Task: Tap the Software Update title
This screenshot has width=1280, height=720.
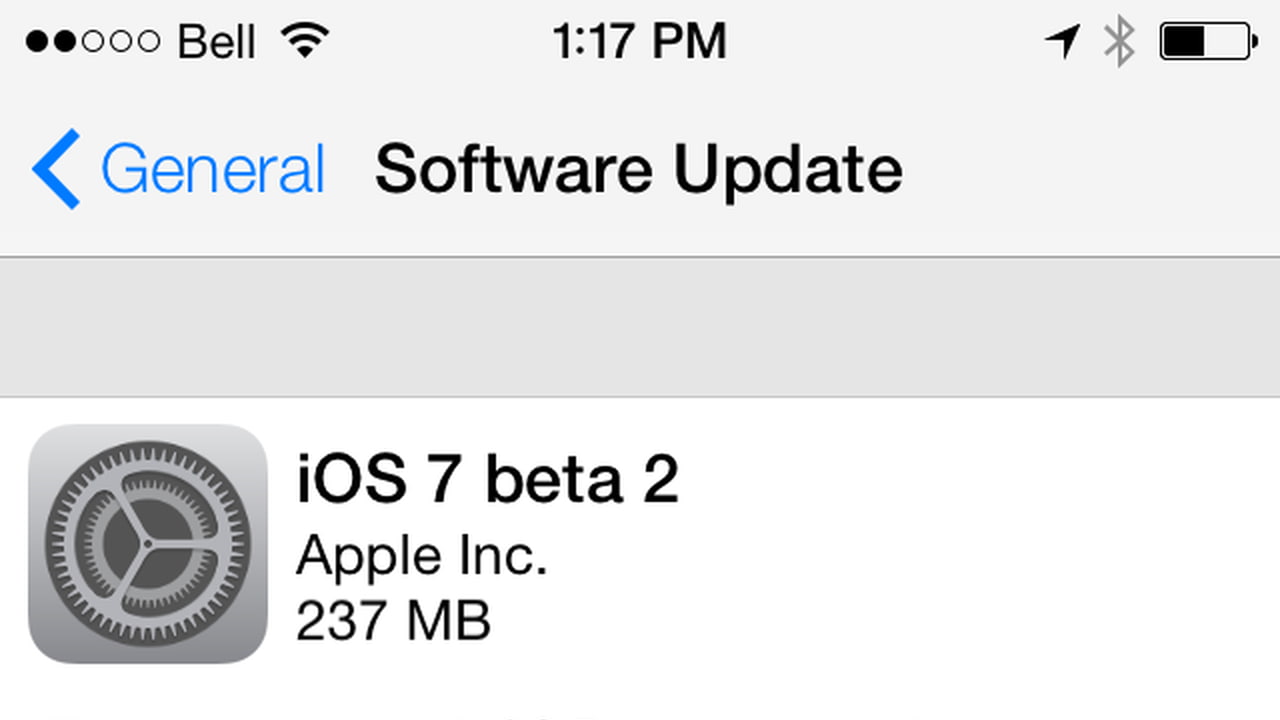Action: [x=638, y=169]
